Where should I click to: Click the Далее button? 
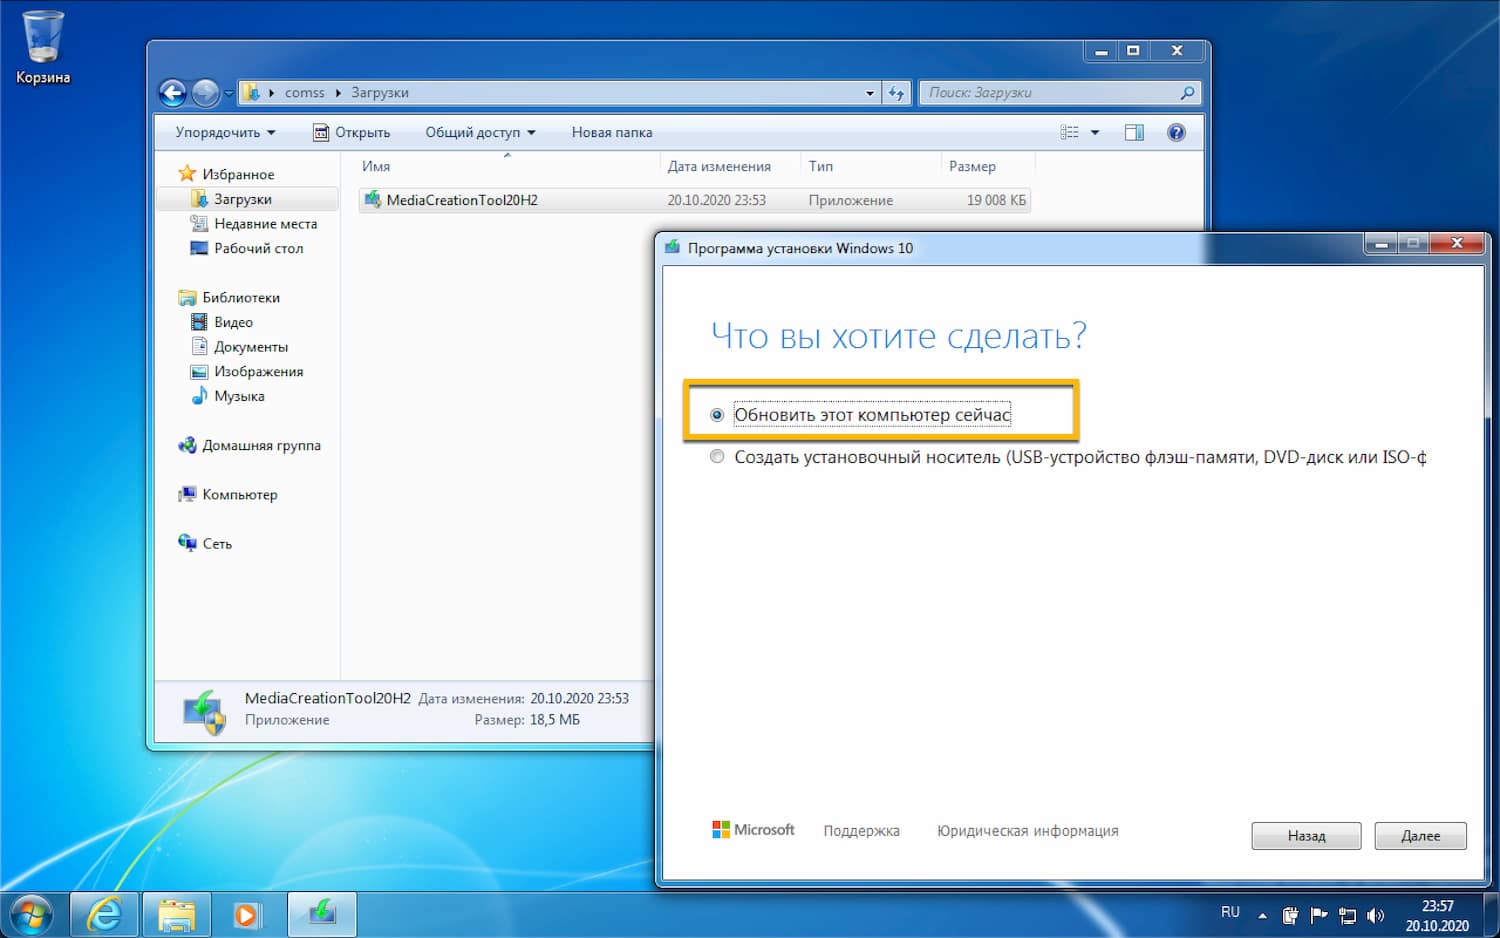[x=1420, y=836]
